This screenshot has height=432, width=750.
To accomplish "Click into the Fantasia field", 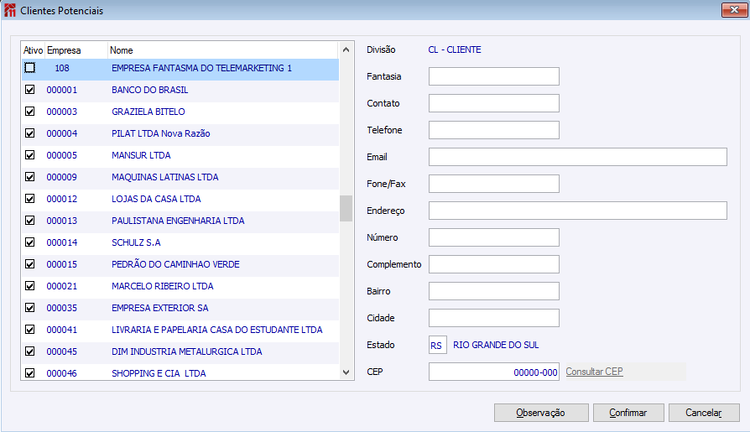I will coord(494,77).
